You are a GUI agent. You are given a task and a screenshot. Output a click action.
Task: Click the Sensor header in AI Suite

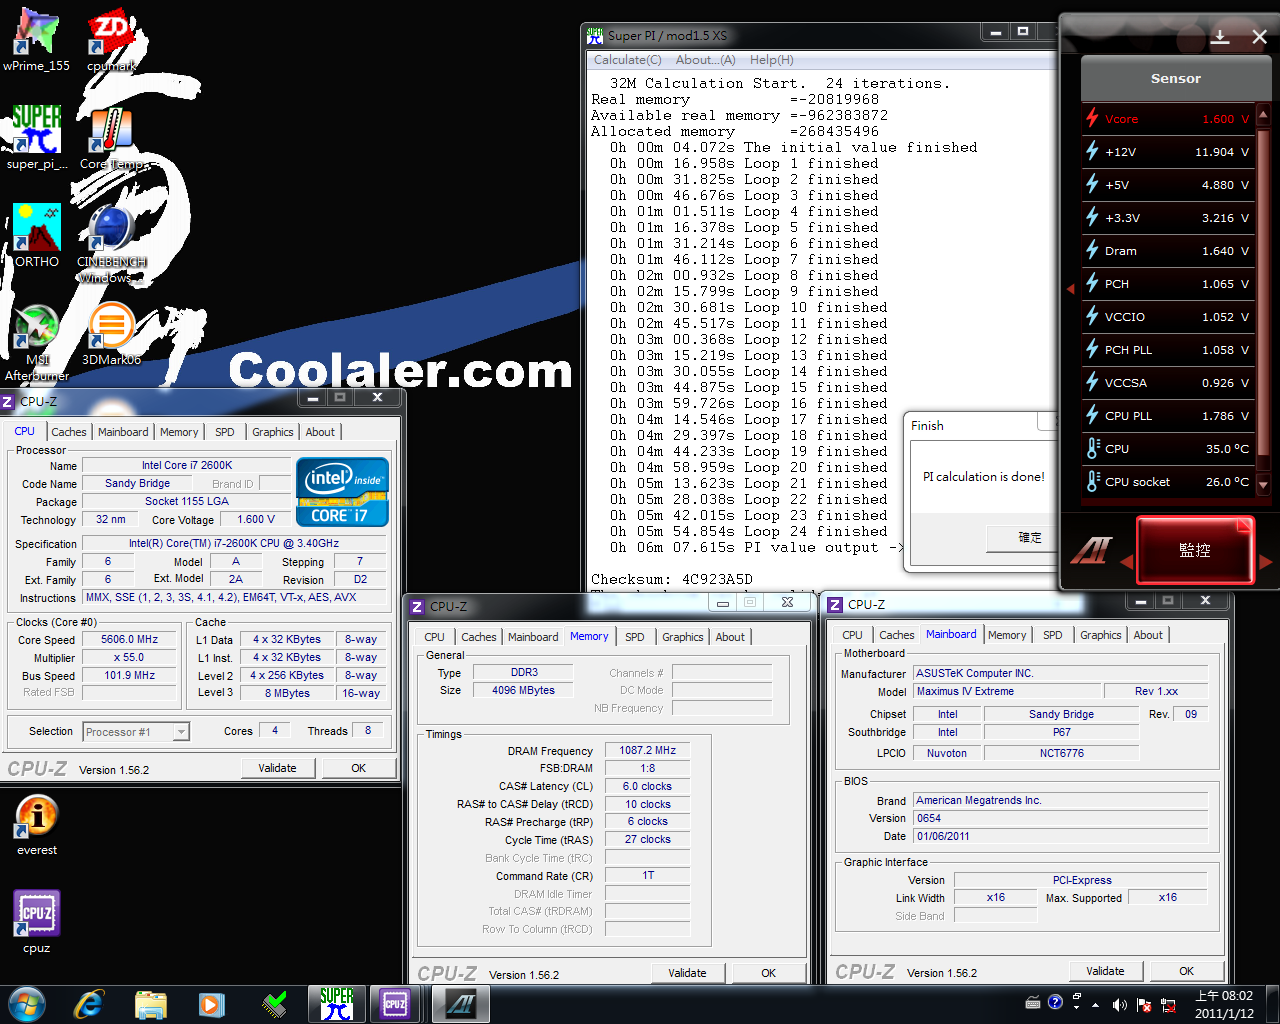1176,78
